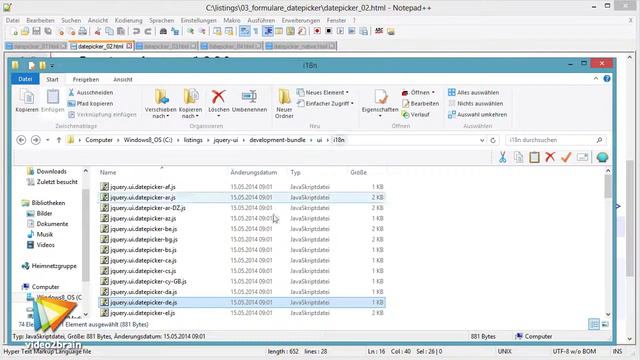Click the teal shell icon right of the checkmark

tap(602, 157)
